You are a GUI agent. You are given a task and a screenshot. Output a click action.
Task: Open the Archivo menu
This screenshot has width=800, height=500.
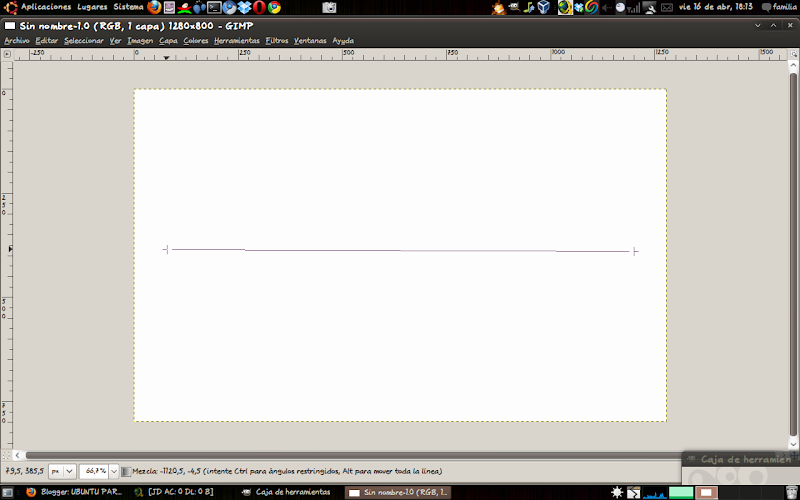pyautogui.click(x=17, y=41)
